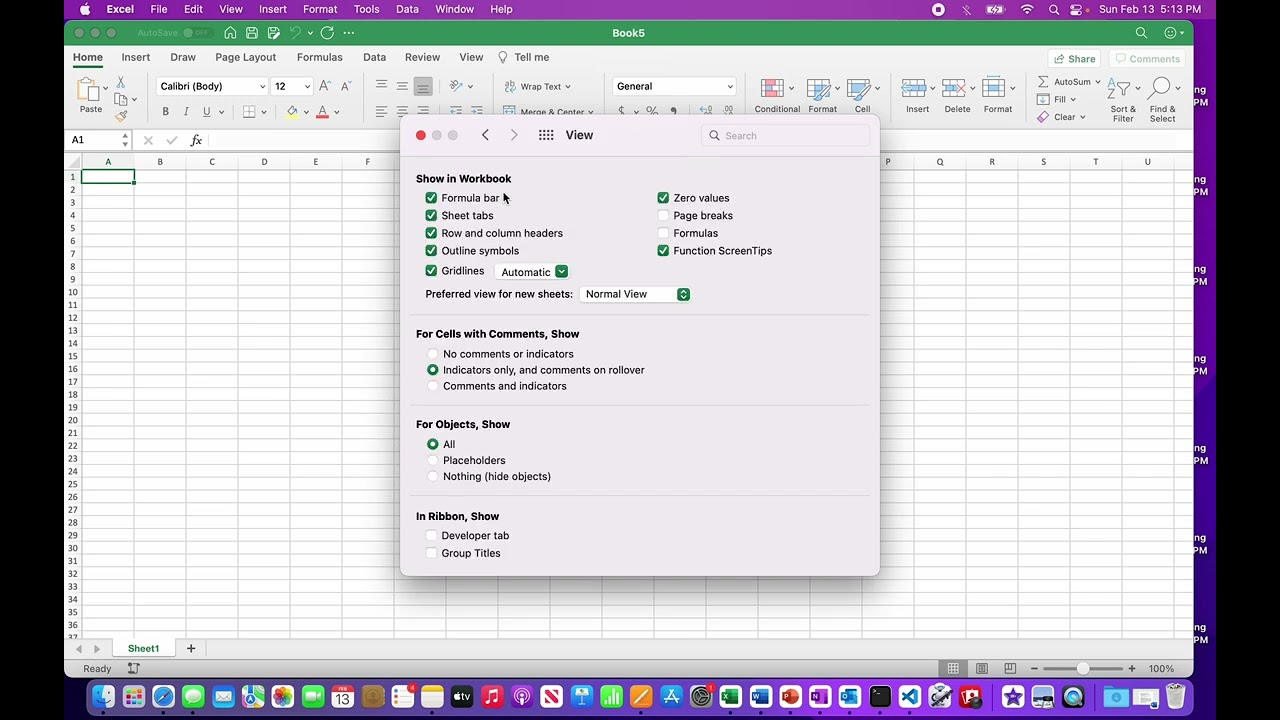The height and width of the screenshot is (720, 1280).
Task: Open the font color red A swatch
Action: pyautogui.click(x=322, y=112)
